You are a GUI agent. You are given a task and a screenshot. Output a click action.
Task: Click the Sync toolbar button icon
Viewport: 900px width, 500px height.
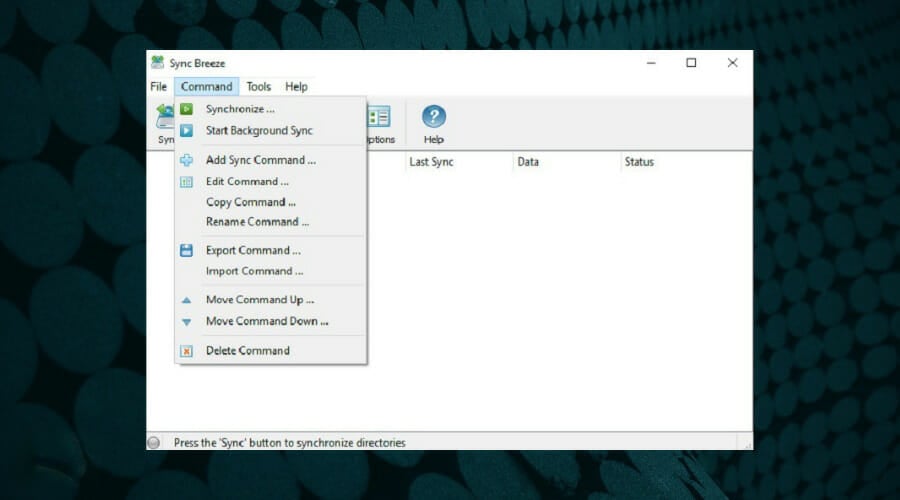tap(164, 119)
